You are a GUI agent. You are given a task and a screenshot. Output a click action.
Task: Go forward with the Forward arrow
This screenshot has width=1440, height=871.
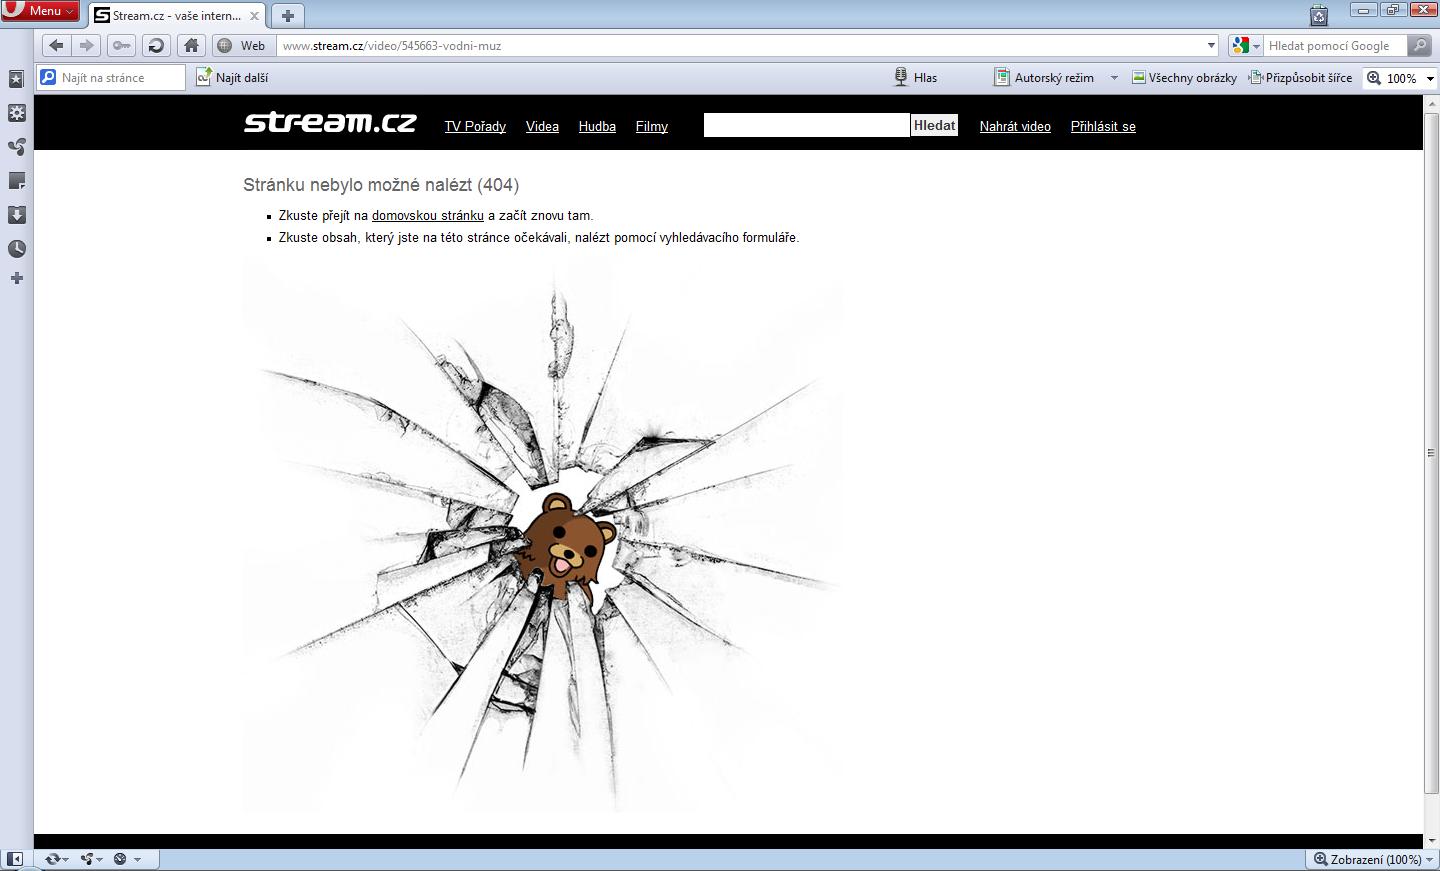[86, 45]
